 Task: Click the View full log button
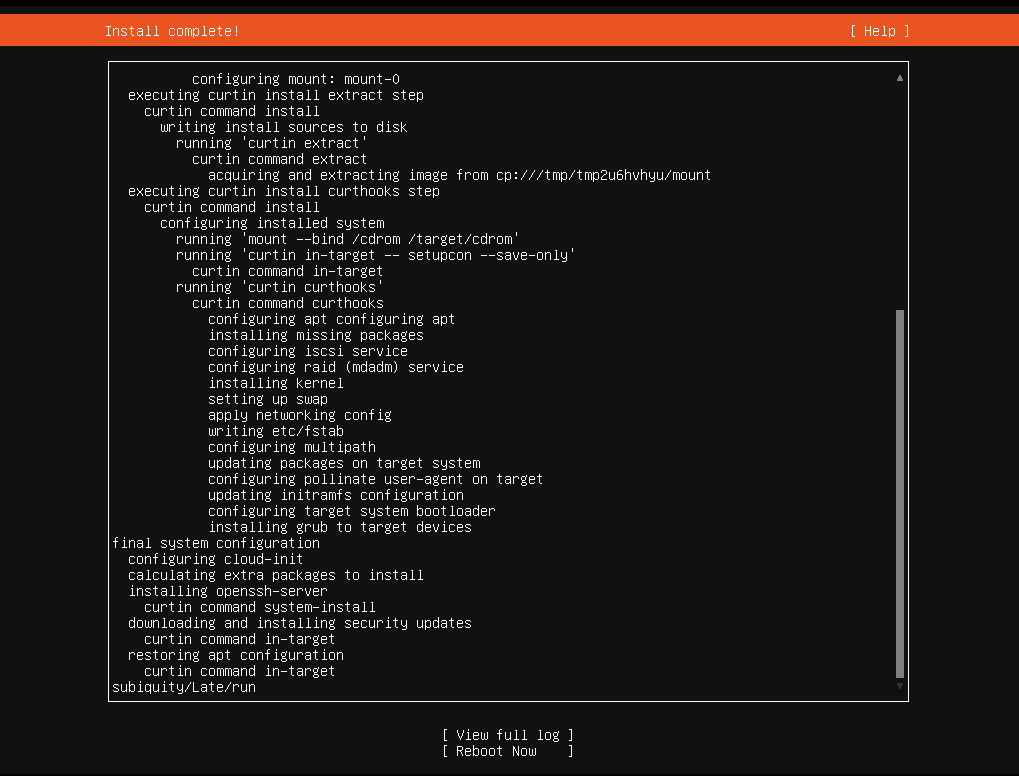coord(508,734)
